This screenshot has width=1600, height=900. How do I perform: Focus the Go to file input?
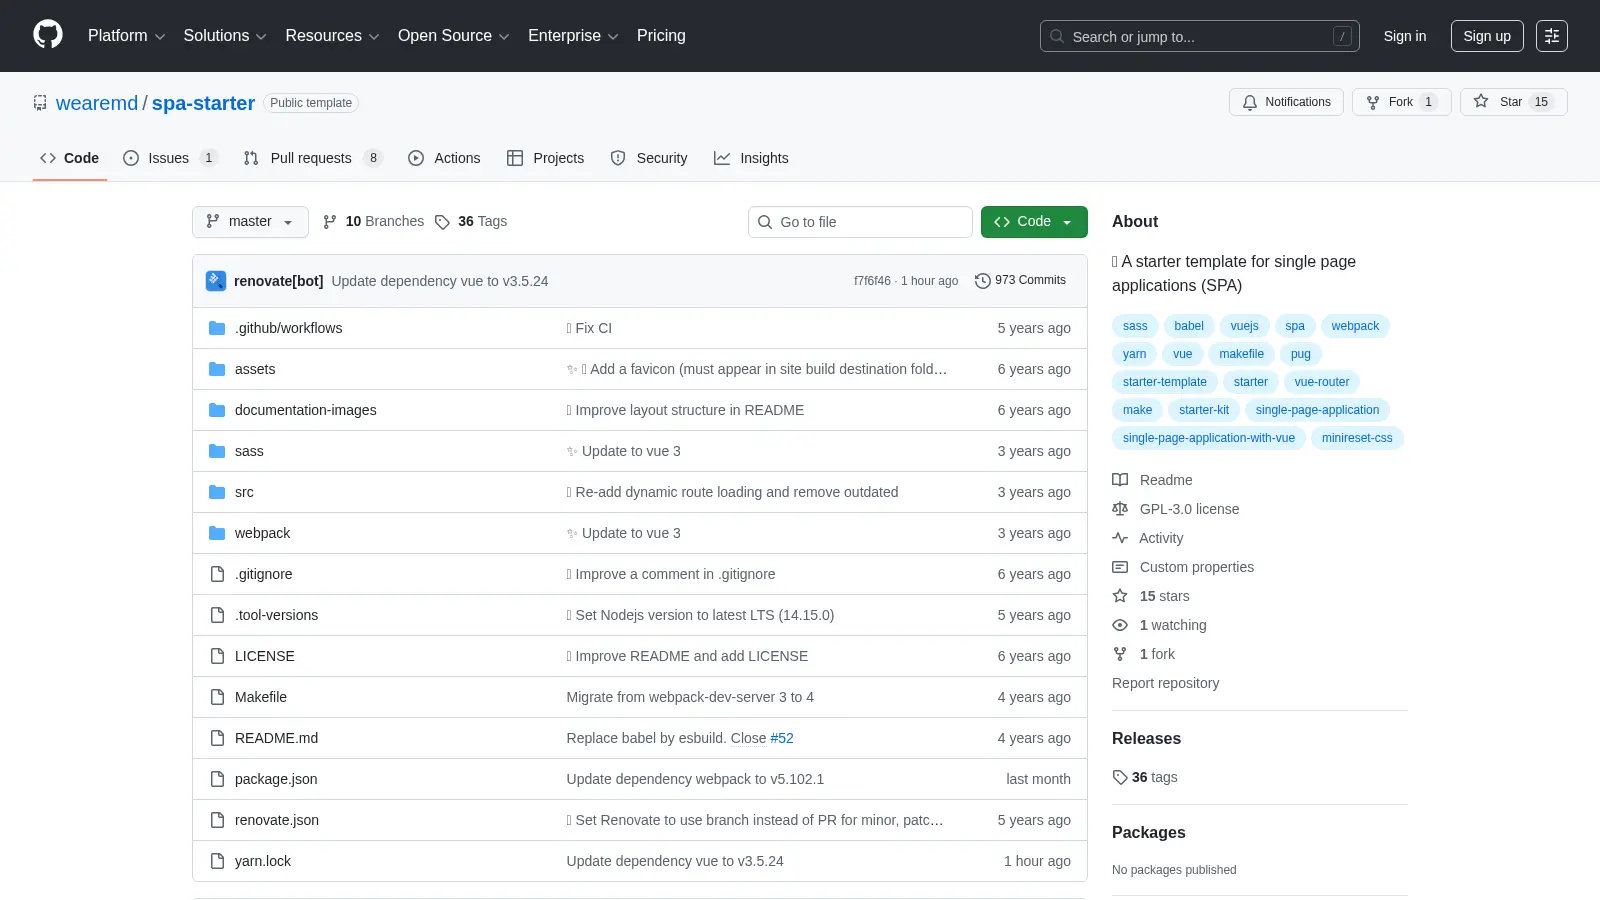coord(860,222)
